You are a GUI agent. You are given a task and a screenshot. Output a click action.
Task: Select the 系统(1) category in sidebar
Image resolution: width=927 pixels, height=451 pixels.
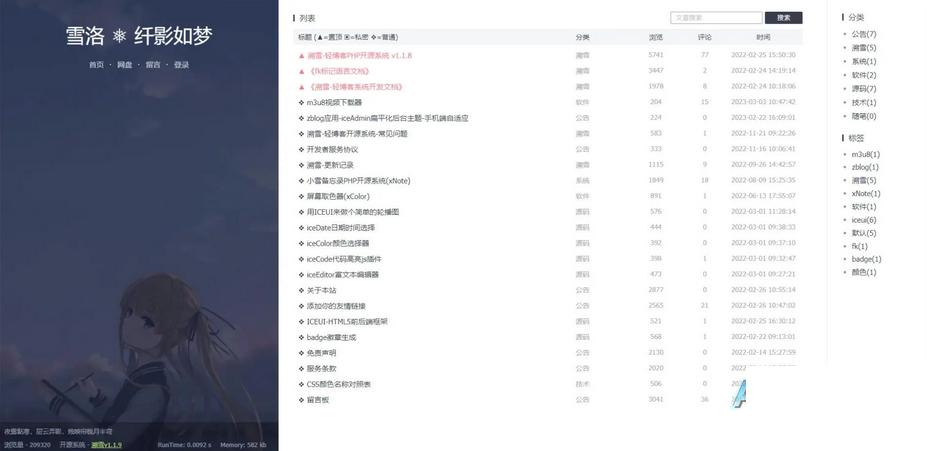point(864,61)
